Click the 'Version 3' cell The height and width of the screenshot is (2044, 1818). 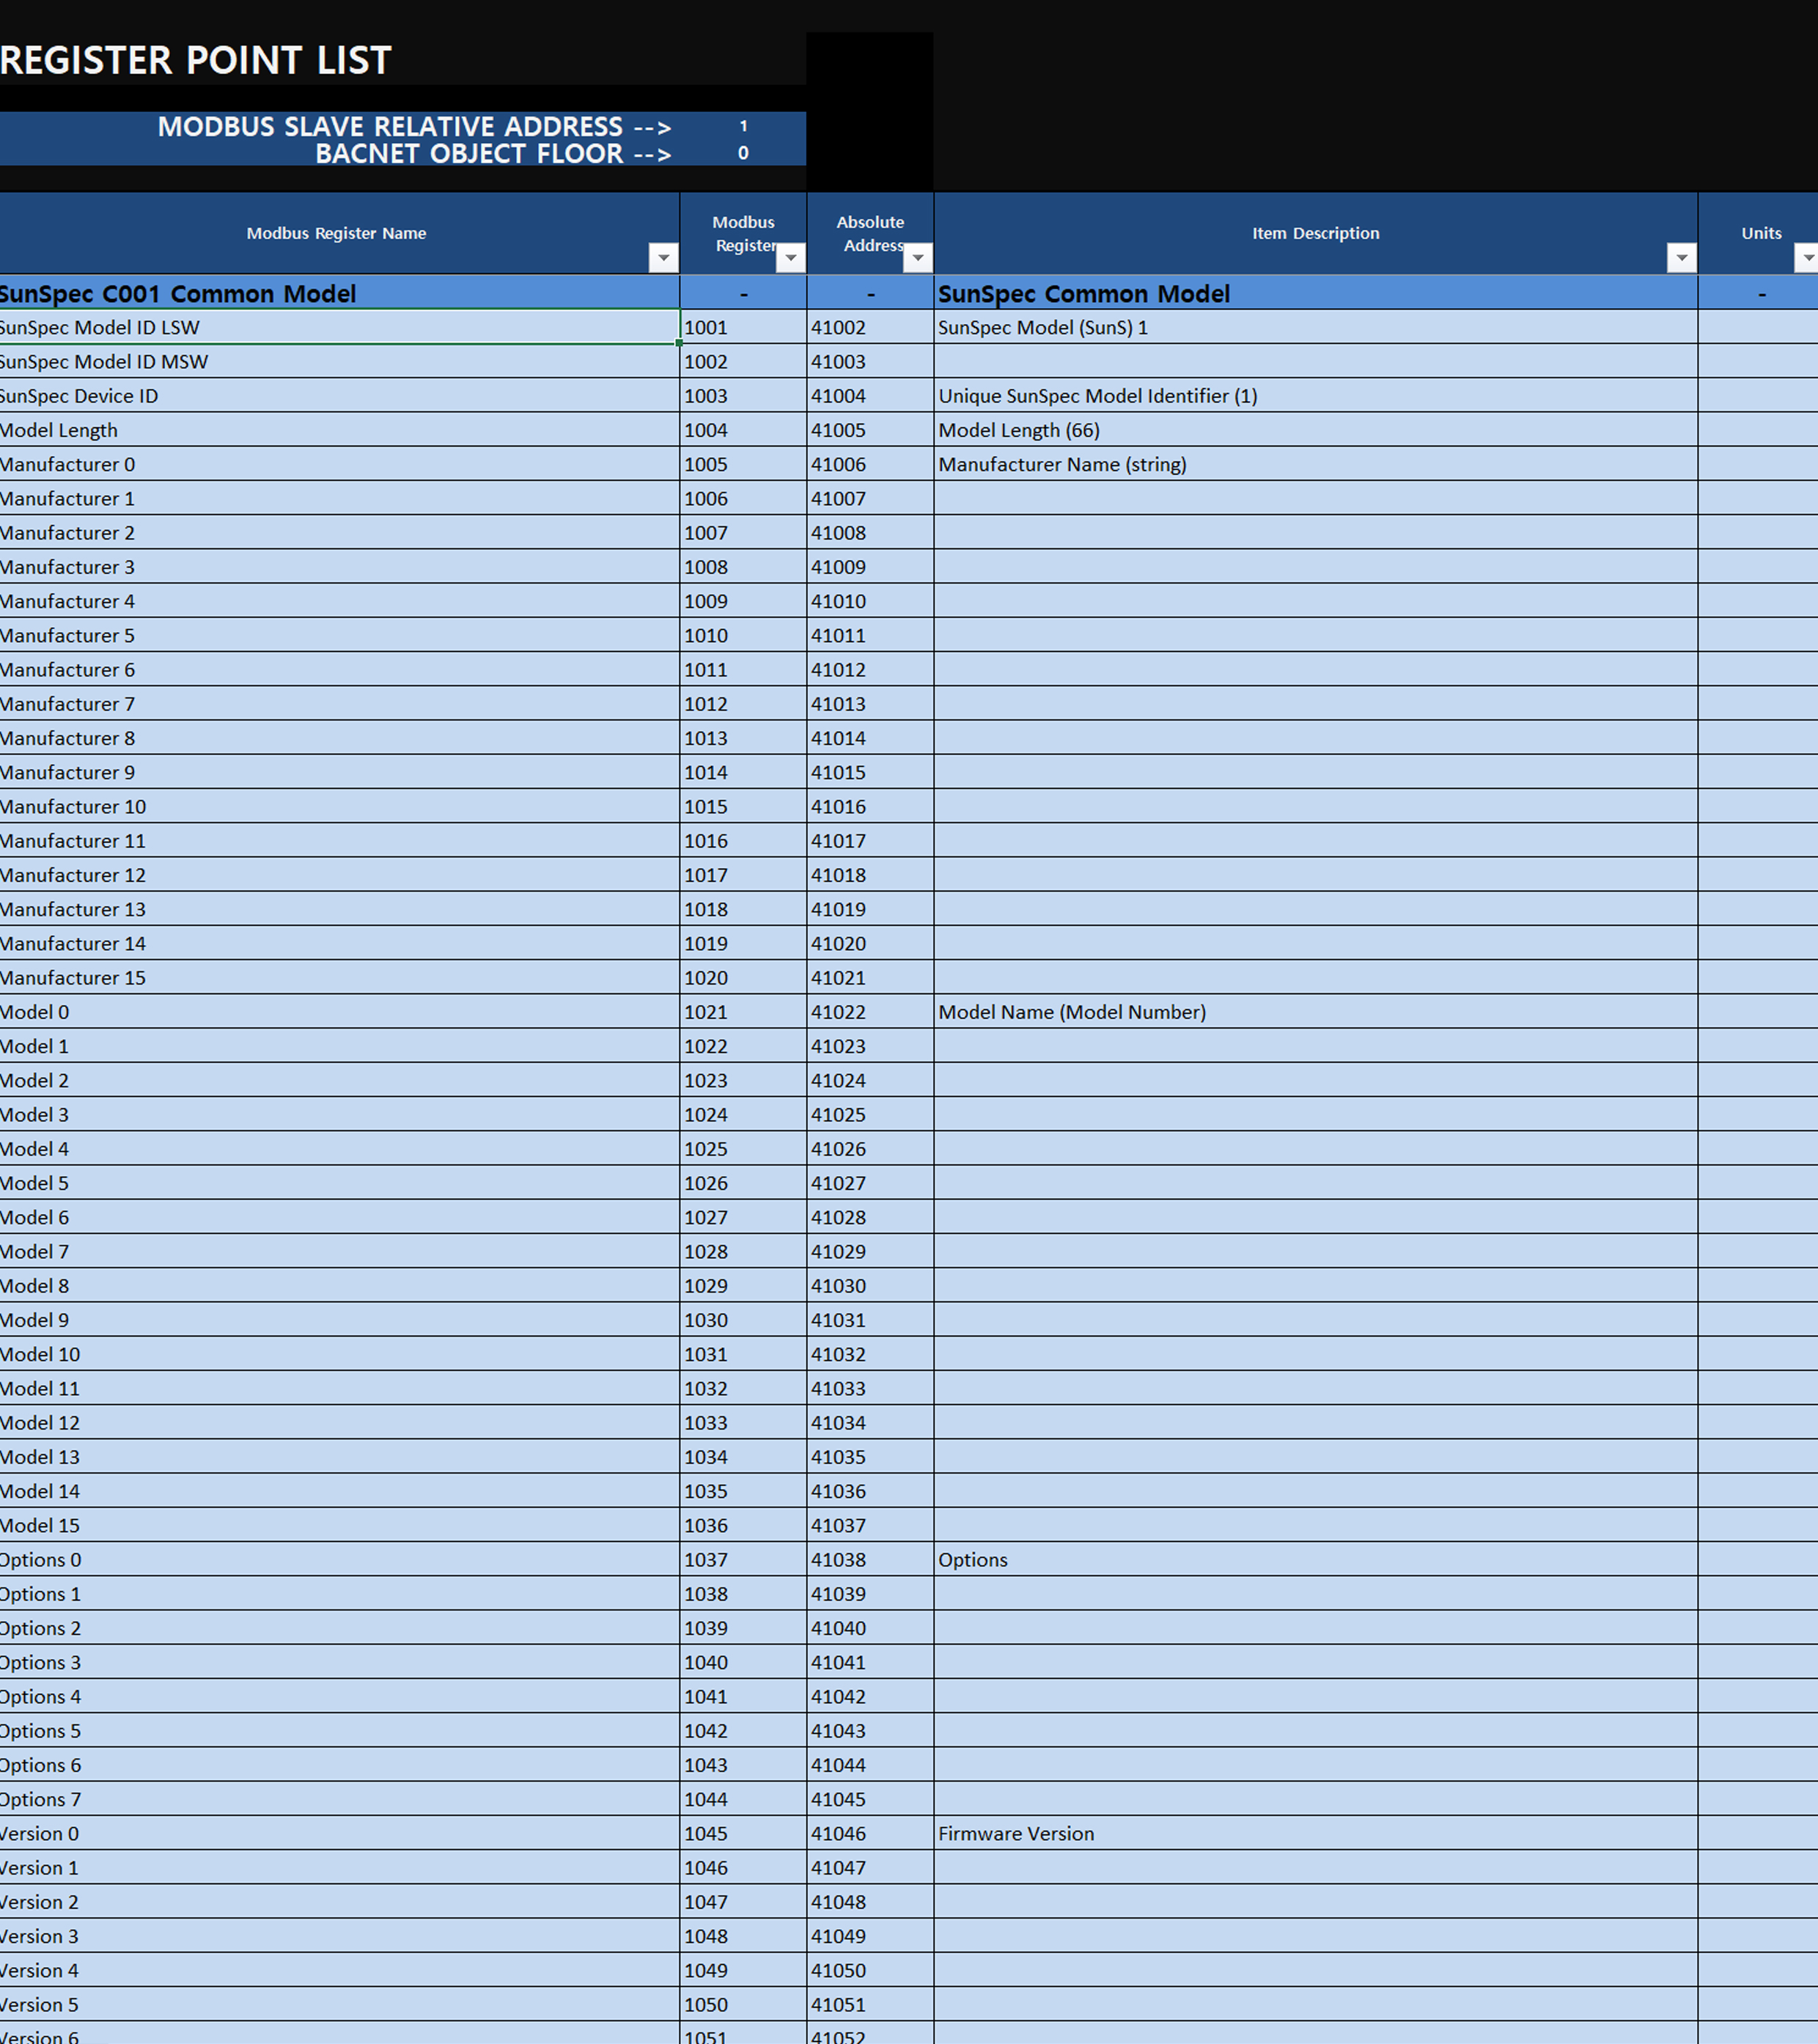(x=339, y=1937)
